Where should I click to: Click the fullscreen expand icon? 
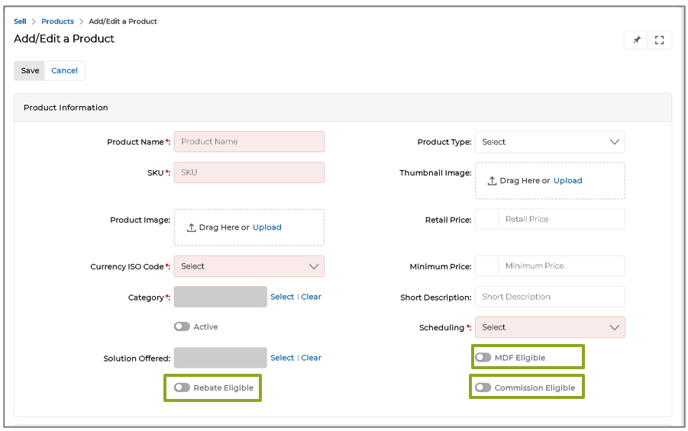point(659,40)
